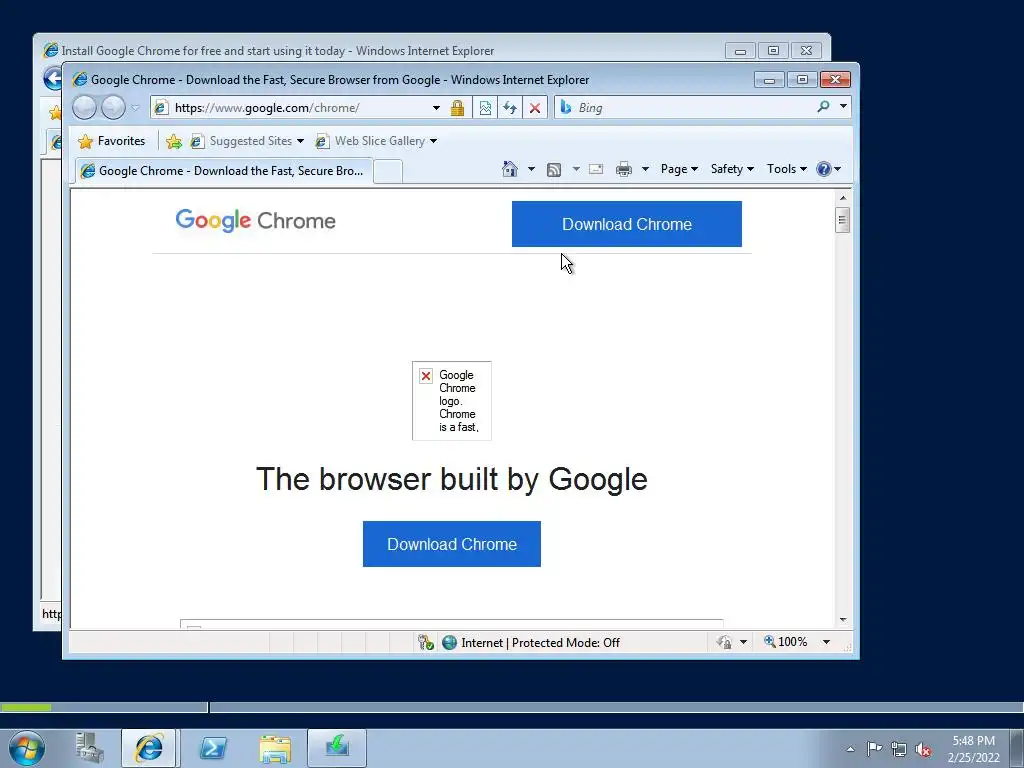1024x768 pixels.
Task: Click the security lock icon
Action: (x=457, y=108)
